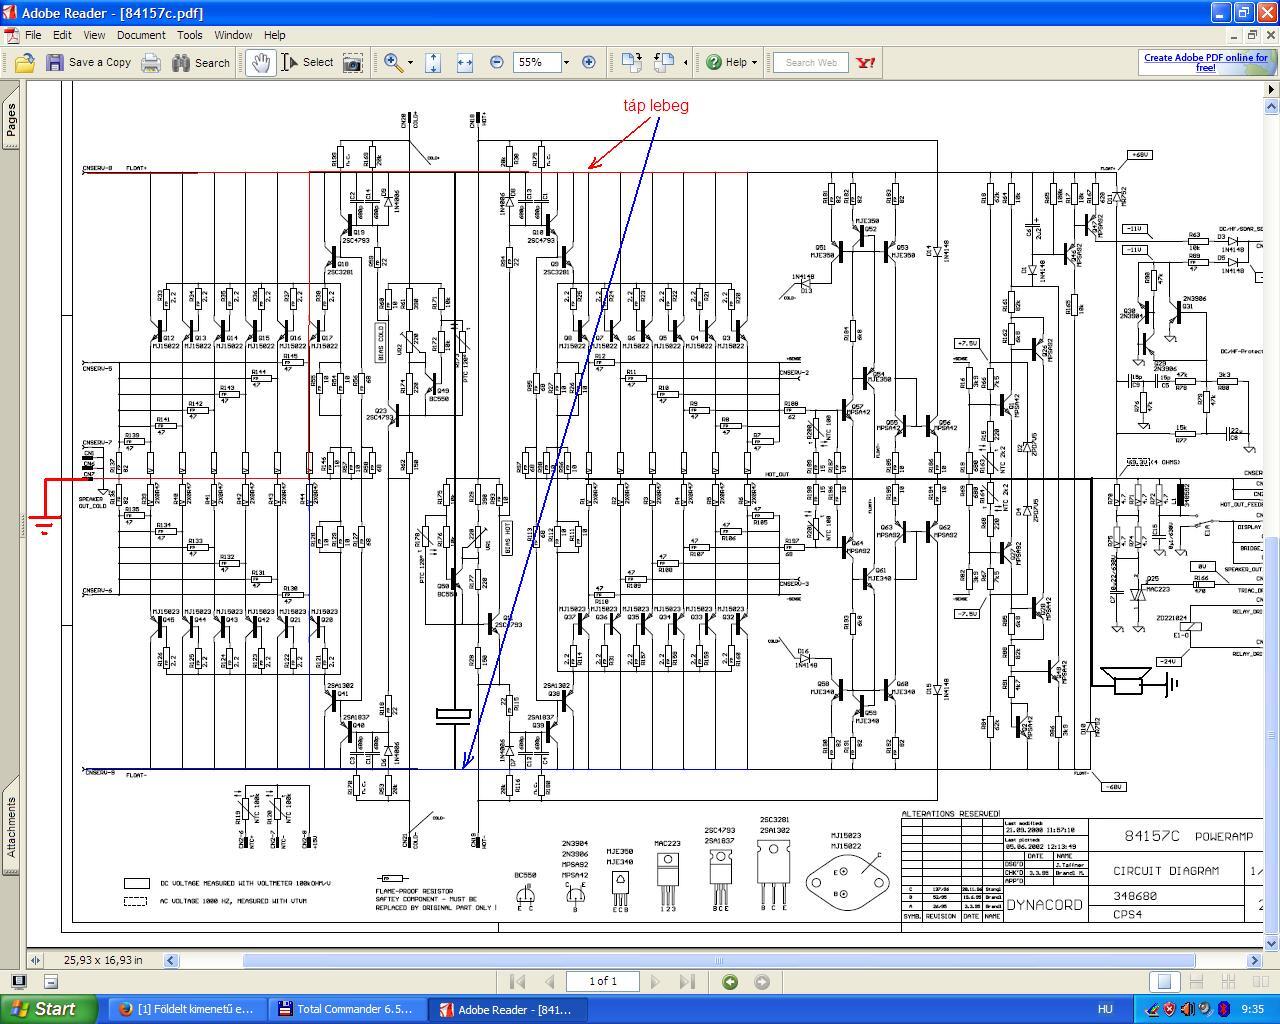Click the navigation pane toggle beside page size
The width and height of the screenshot is (1280, 1024).
[35, 960]
